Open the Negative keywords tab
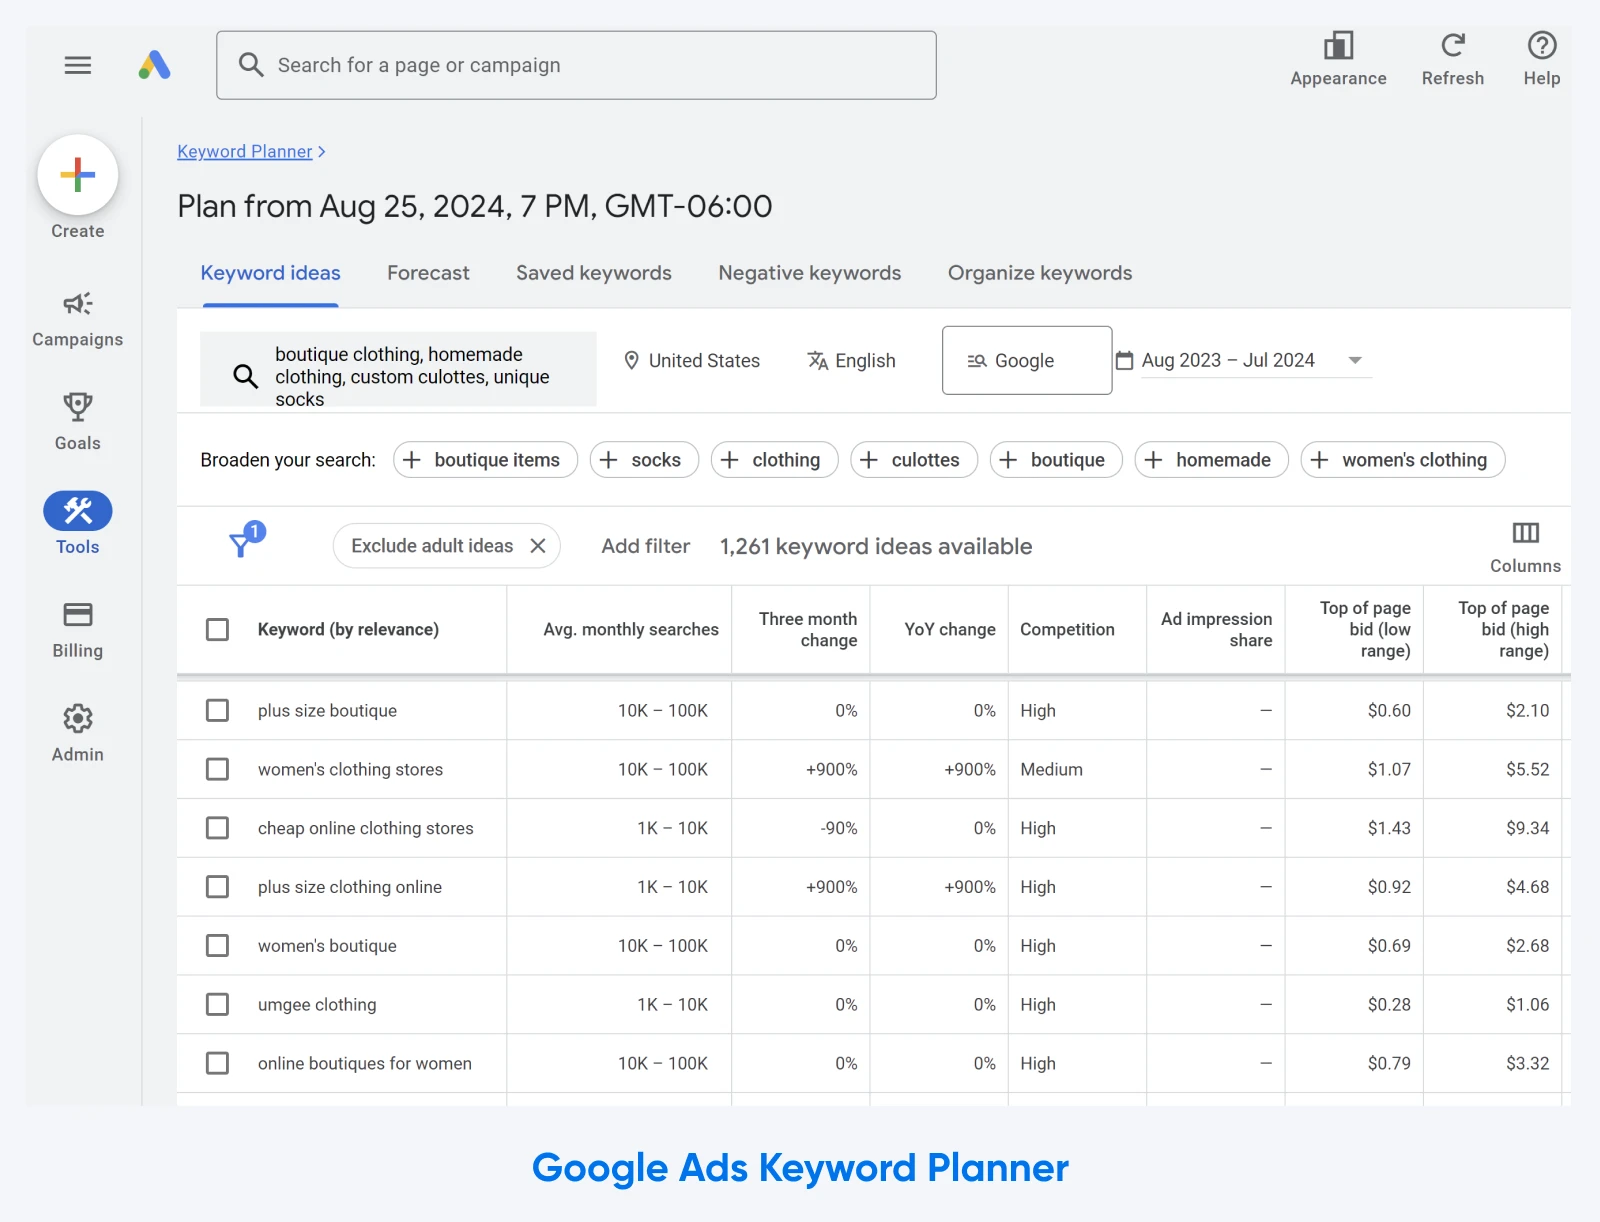This screenshot has width=1600, height=1222. pyautogui.click(x=810, y=273)
